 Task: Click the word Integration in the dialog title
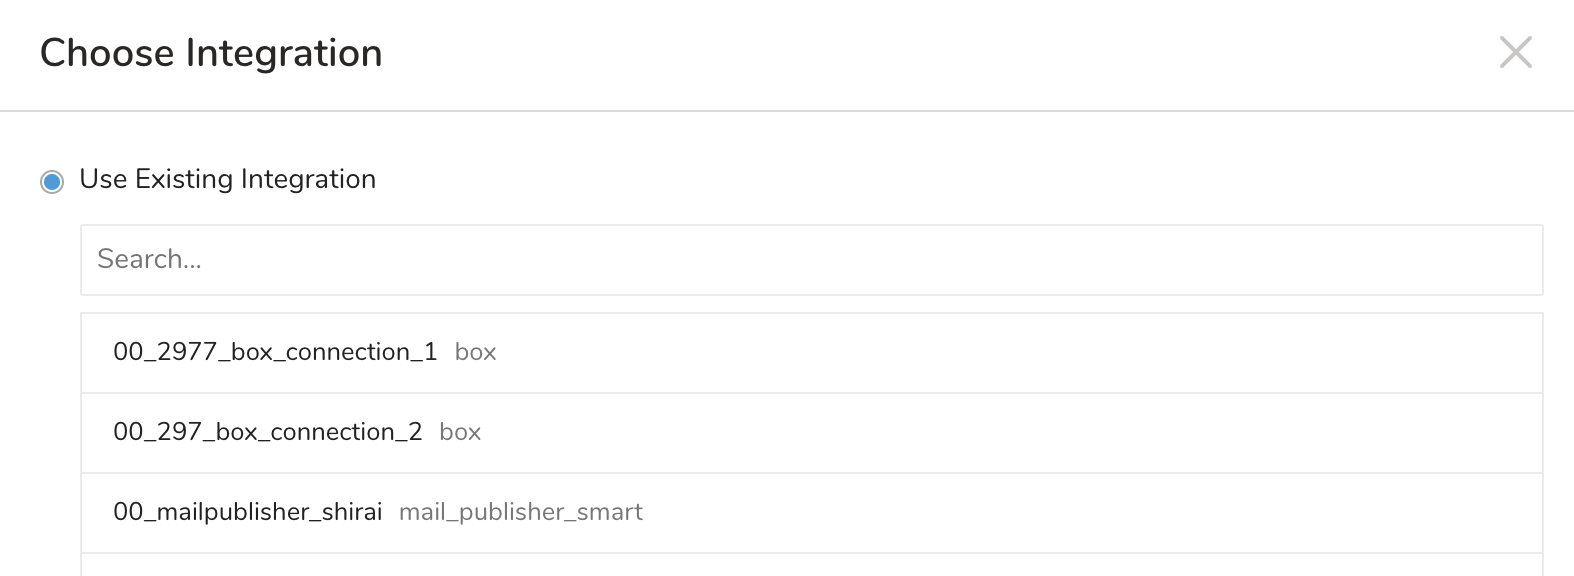click(284, 53)
